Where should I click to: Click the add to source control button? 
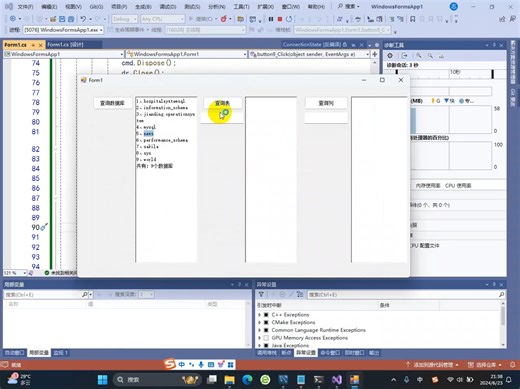(432, 365)
